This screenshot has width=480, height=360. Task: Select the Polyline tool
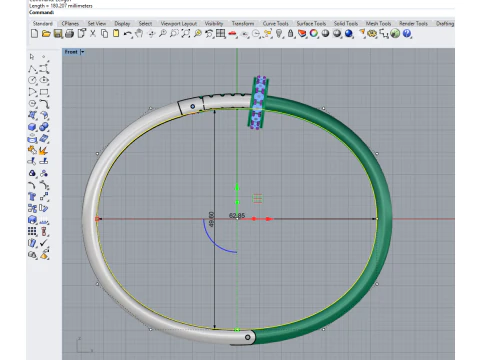[32, 69]
